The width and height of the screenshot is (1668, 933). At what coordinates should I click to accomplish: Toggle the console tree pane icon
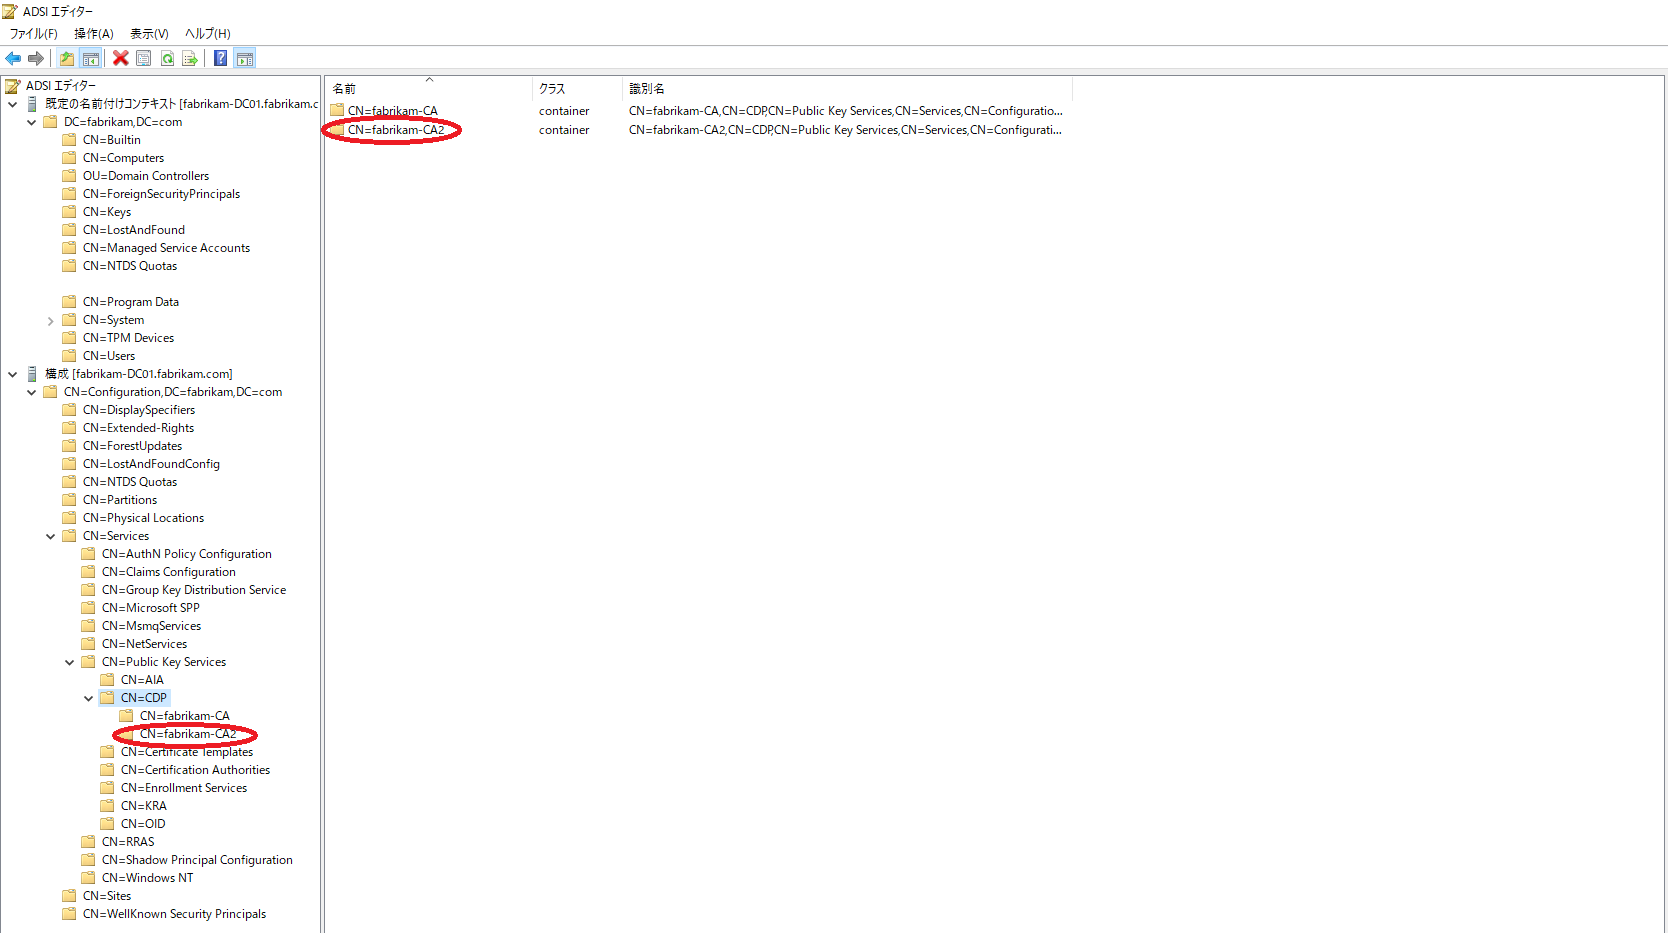pyautogui.click(x=91, y=58)
